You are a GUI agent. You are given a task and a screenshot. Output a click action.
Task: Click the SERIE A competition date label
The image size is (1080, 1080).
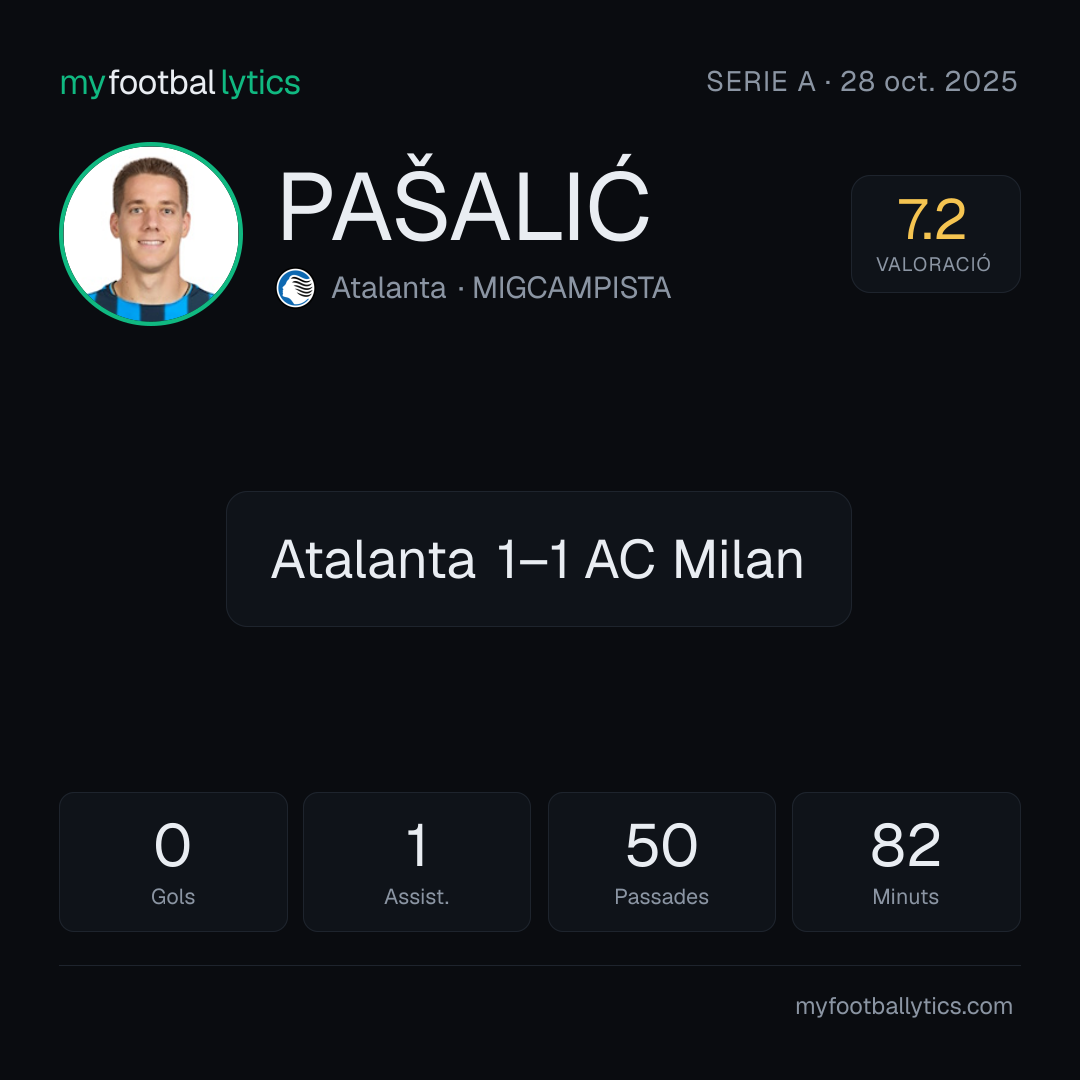(x=862, y=81)
